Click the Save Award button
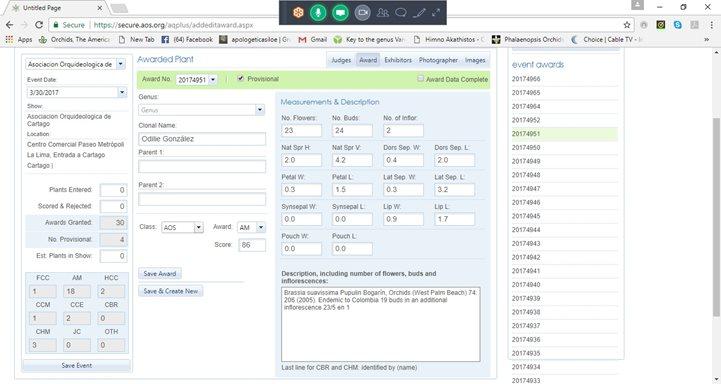Image resolution: width=721 pixels, height=384 pixels. click(160, 274)
